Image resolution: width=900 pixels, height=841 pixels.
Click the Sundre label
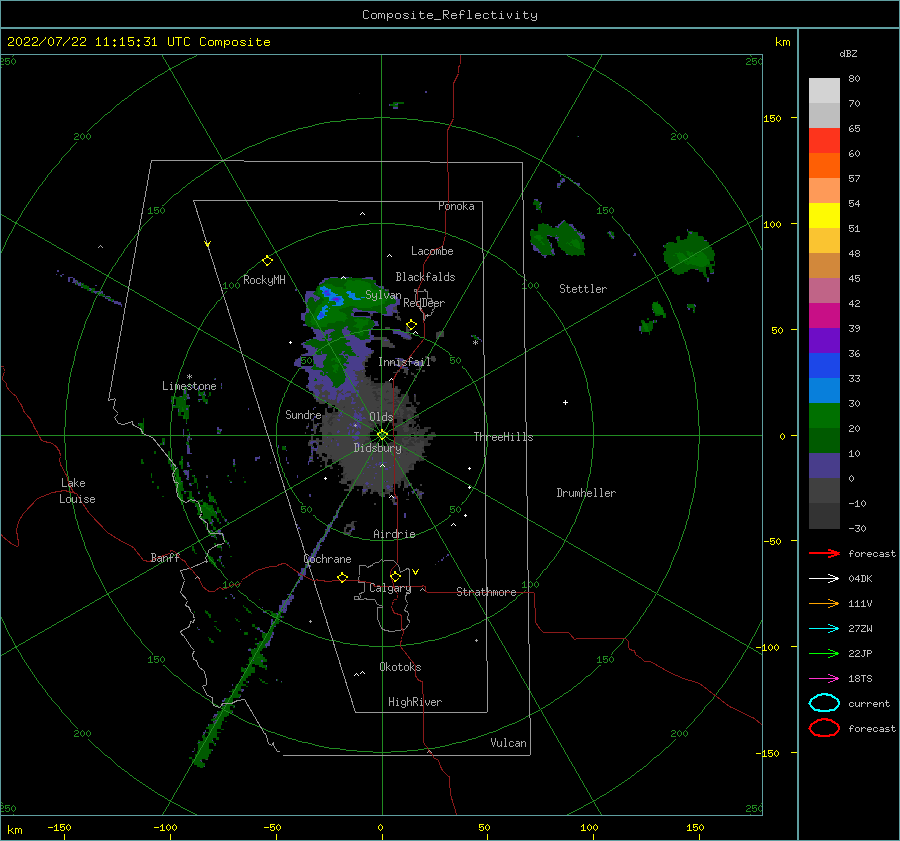click(x=303, y=414)
